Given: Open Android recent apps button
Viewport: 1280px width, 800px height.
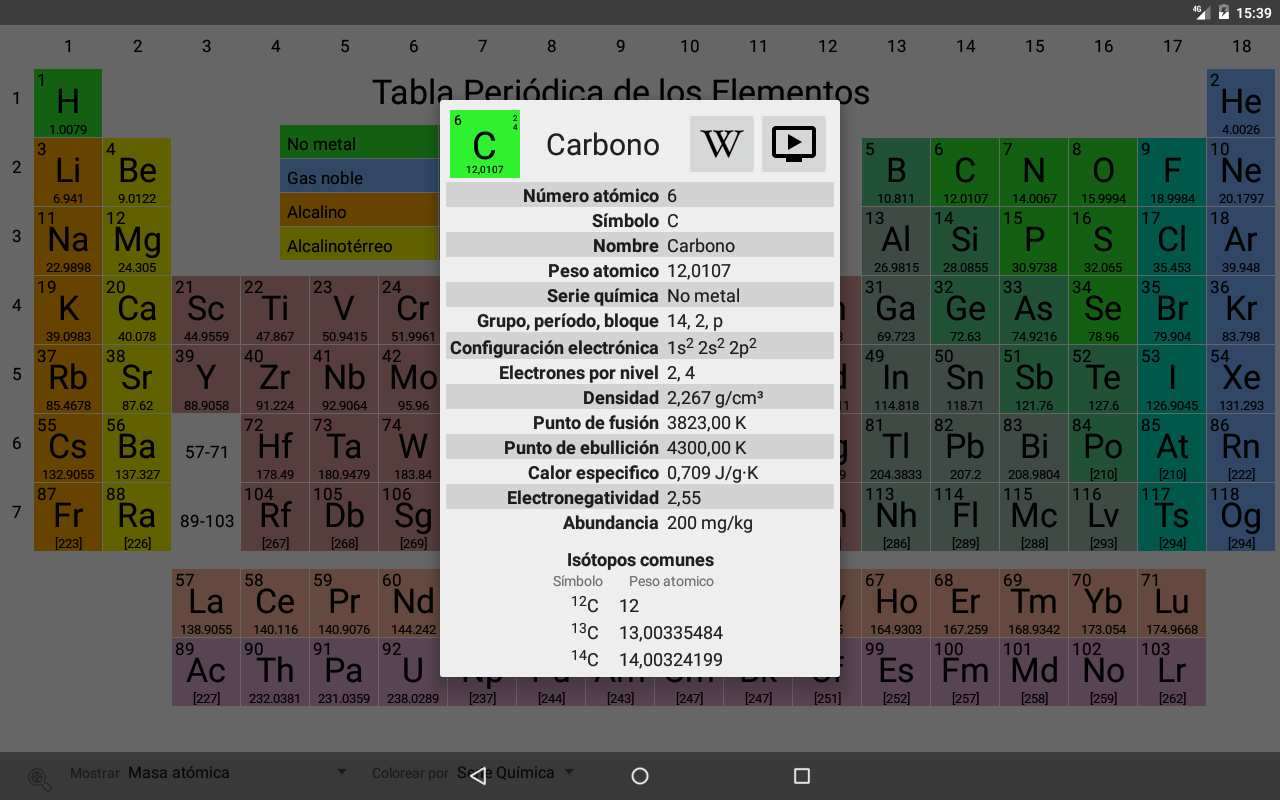Looking at the screenshot, I should tap(801, 776).
